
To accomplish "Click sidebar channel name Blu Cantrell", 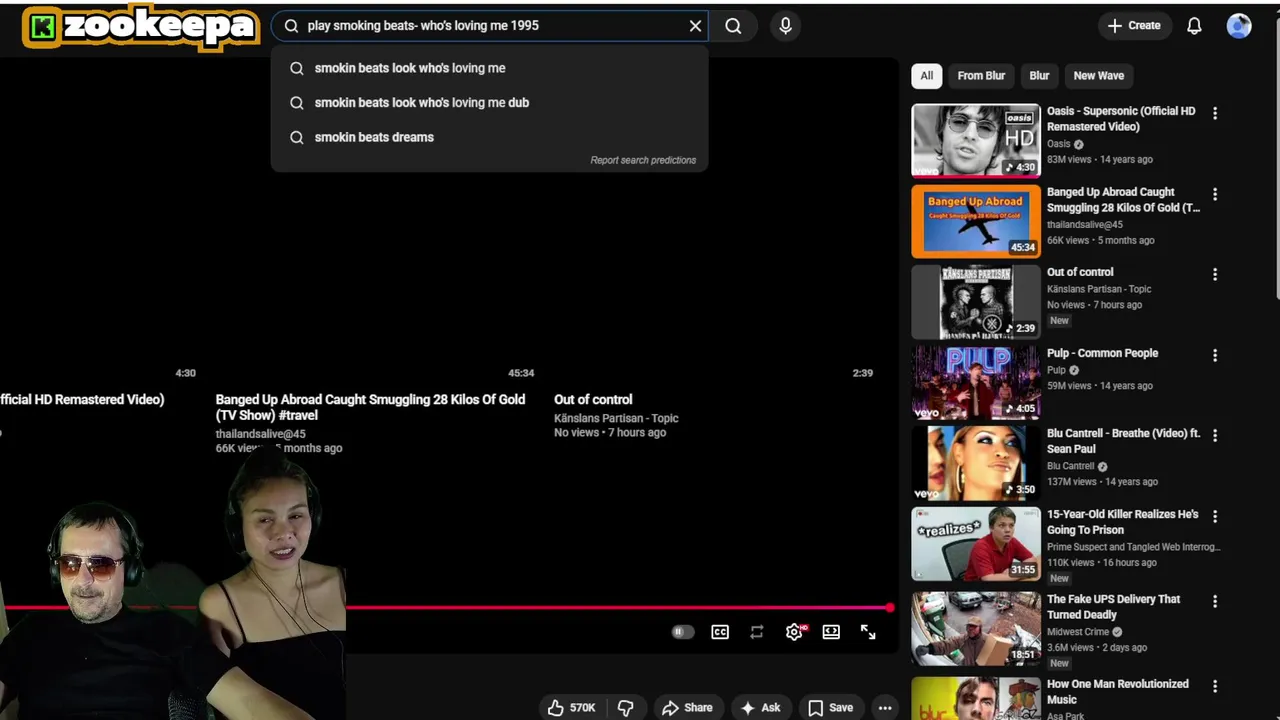I will click(1070, 466).
